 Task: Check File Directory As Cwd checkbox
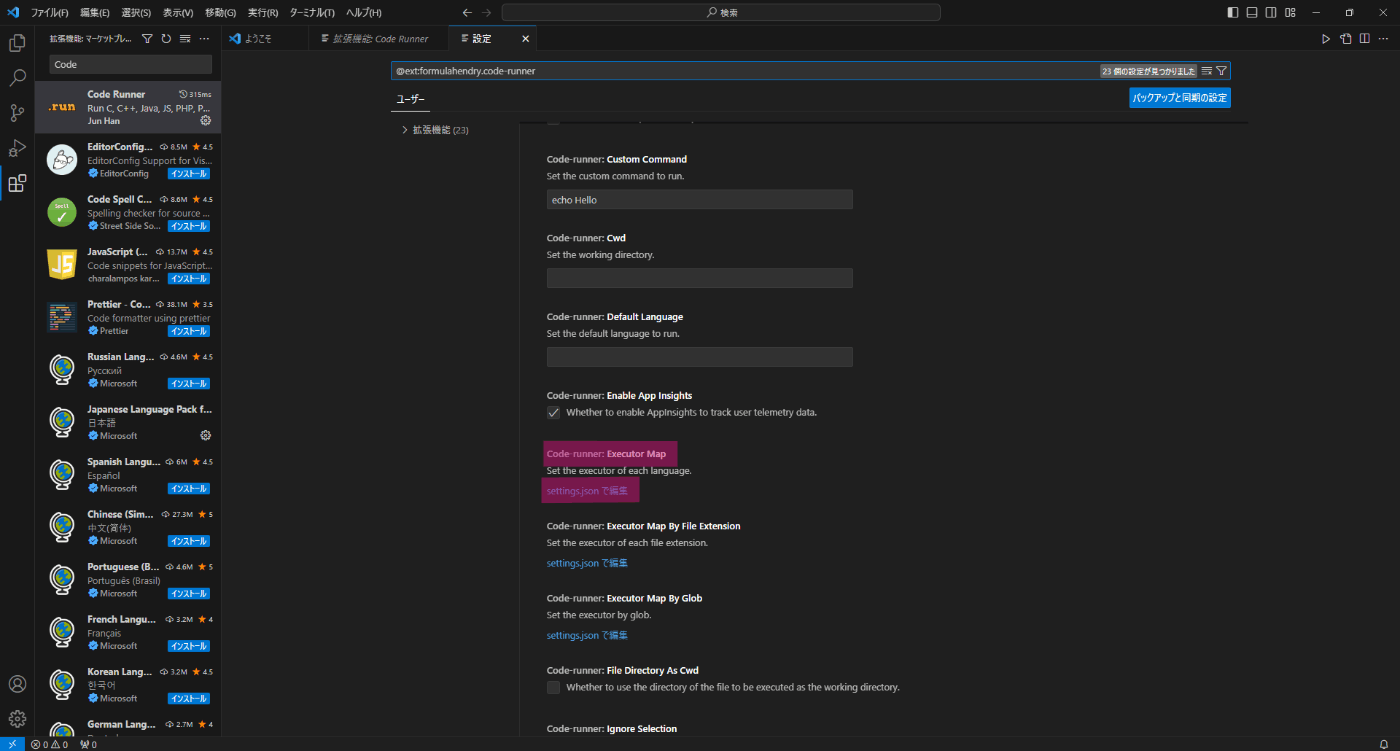(x=554, y=687)
